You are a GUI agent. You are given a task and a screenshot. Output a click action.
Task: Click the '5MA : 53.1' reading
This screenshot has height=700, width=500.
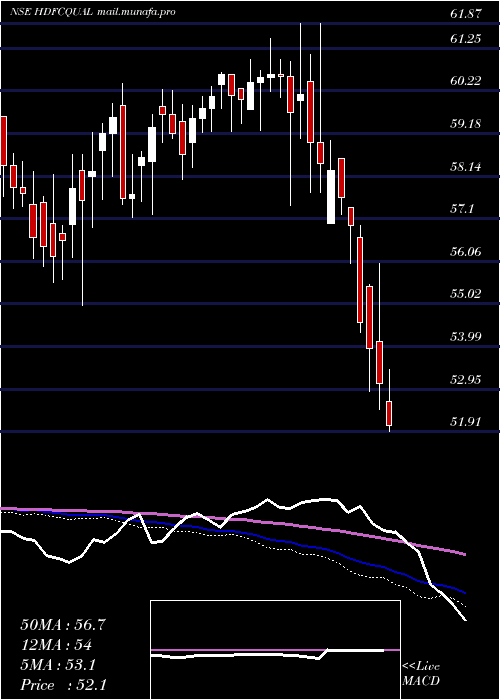coord(58,665)
